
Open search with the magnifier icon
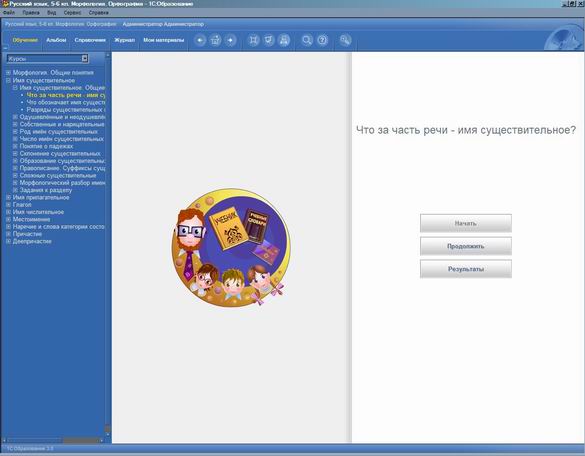tap(307, 40)
